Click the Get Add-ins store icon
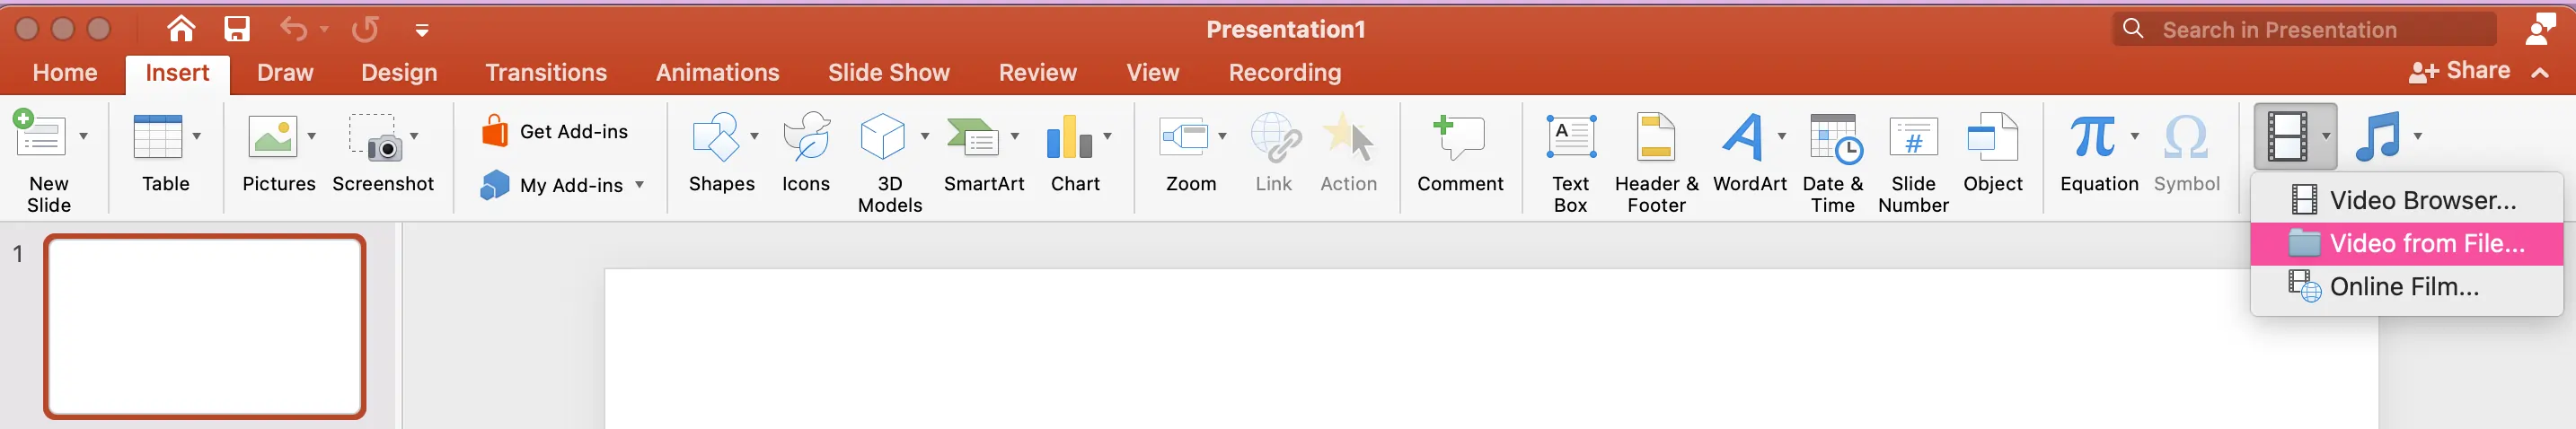2576x429 pixels. (495, 131)
